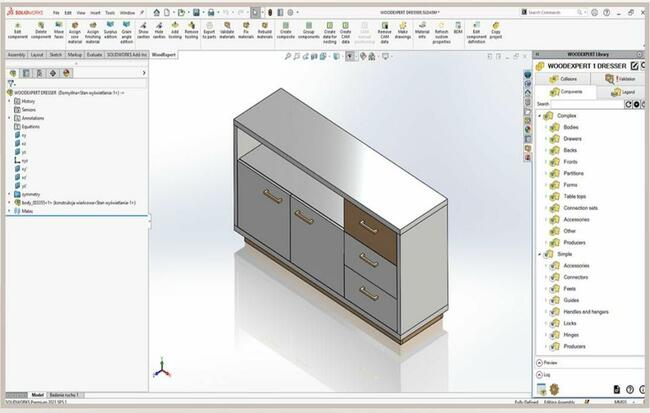Click the Save icon in quick toolbar
The height and width of the screenshot is (413, 650).
click(196, 12)
